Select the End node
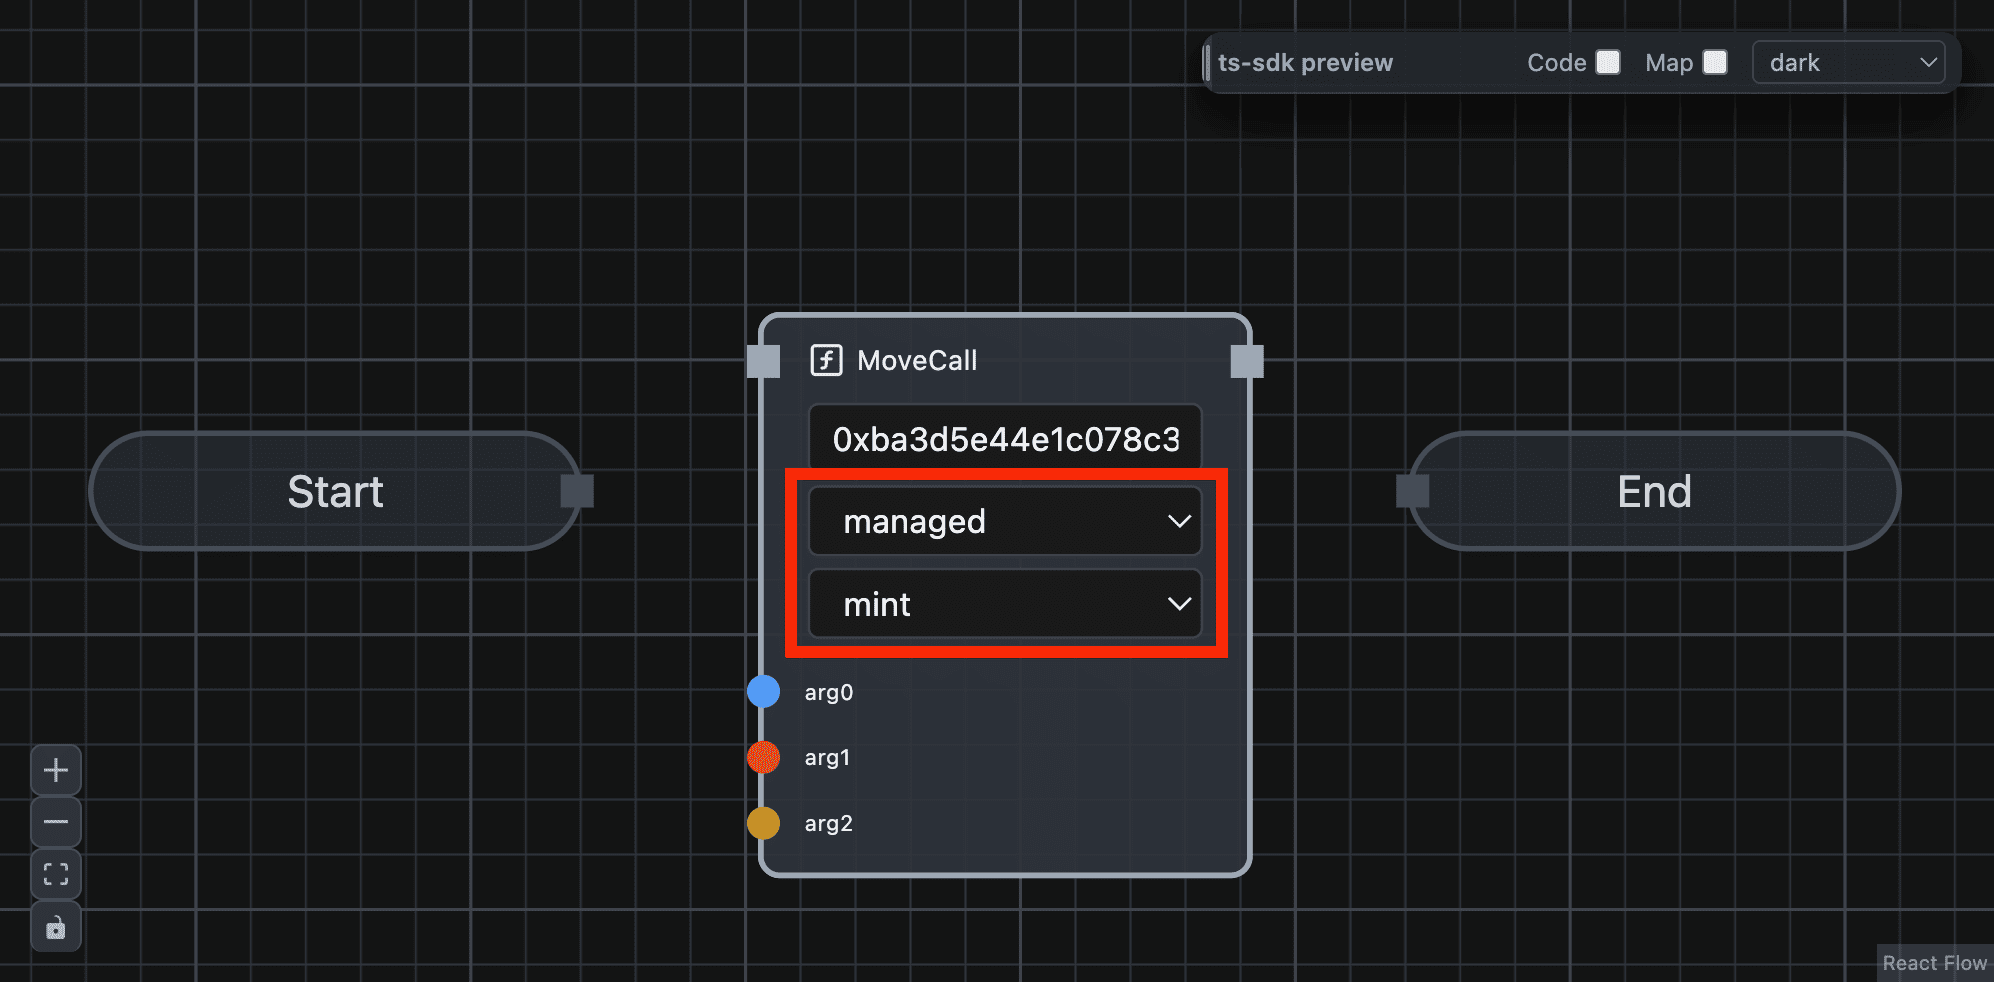Image resolution: width=1994 pixels, height=982 pixels. [1653, 491]
